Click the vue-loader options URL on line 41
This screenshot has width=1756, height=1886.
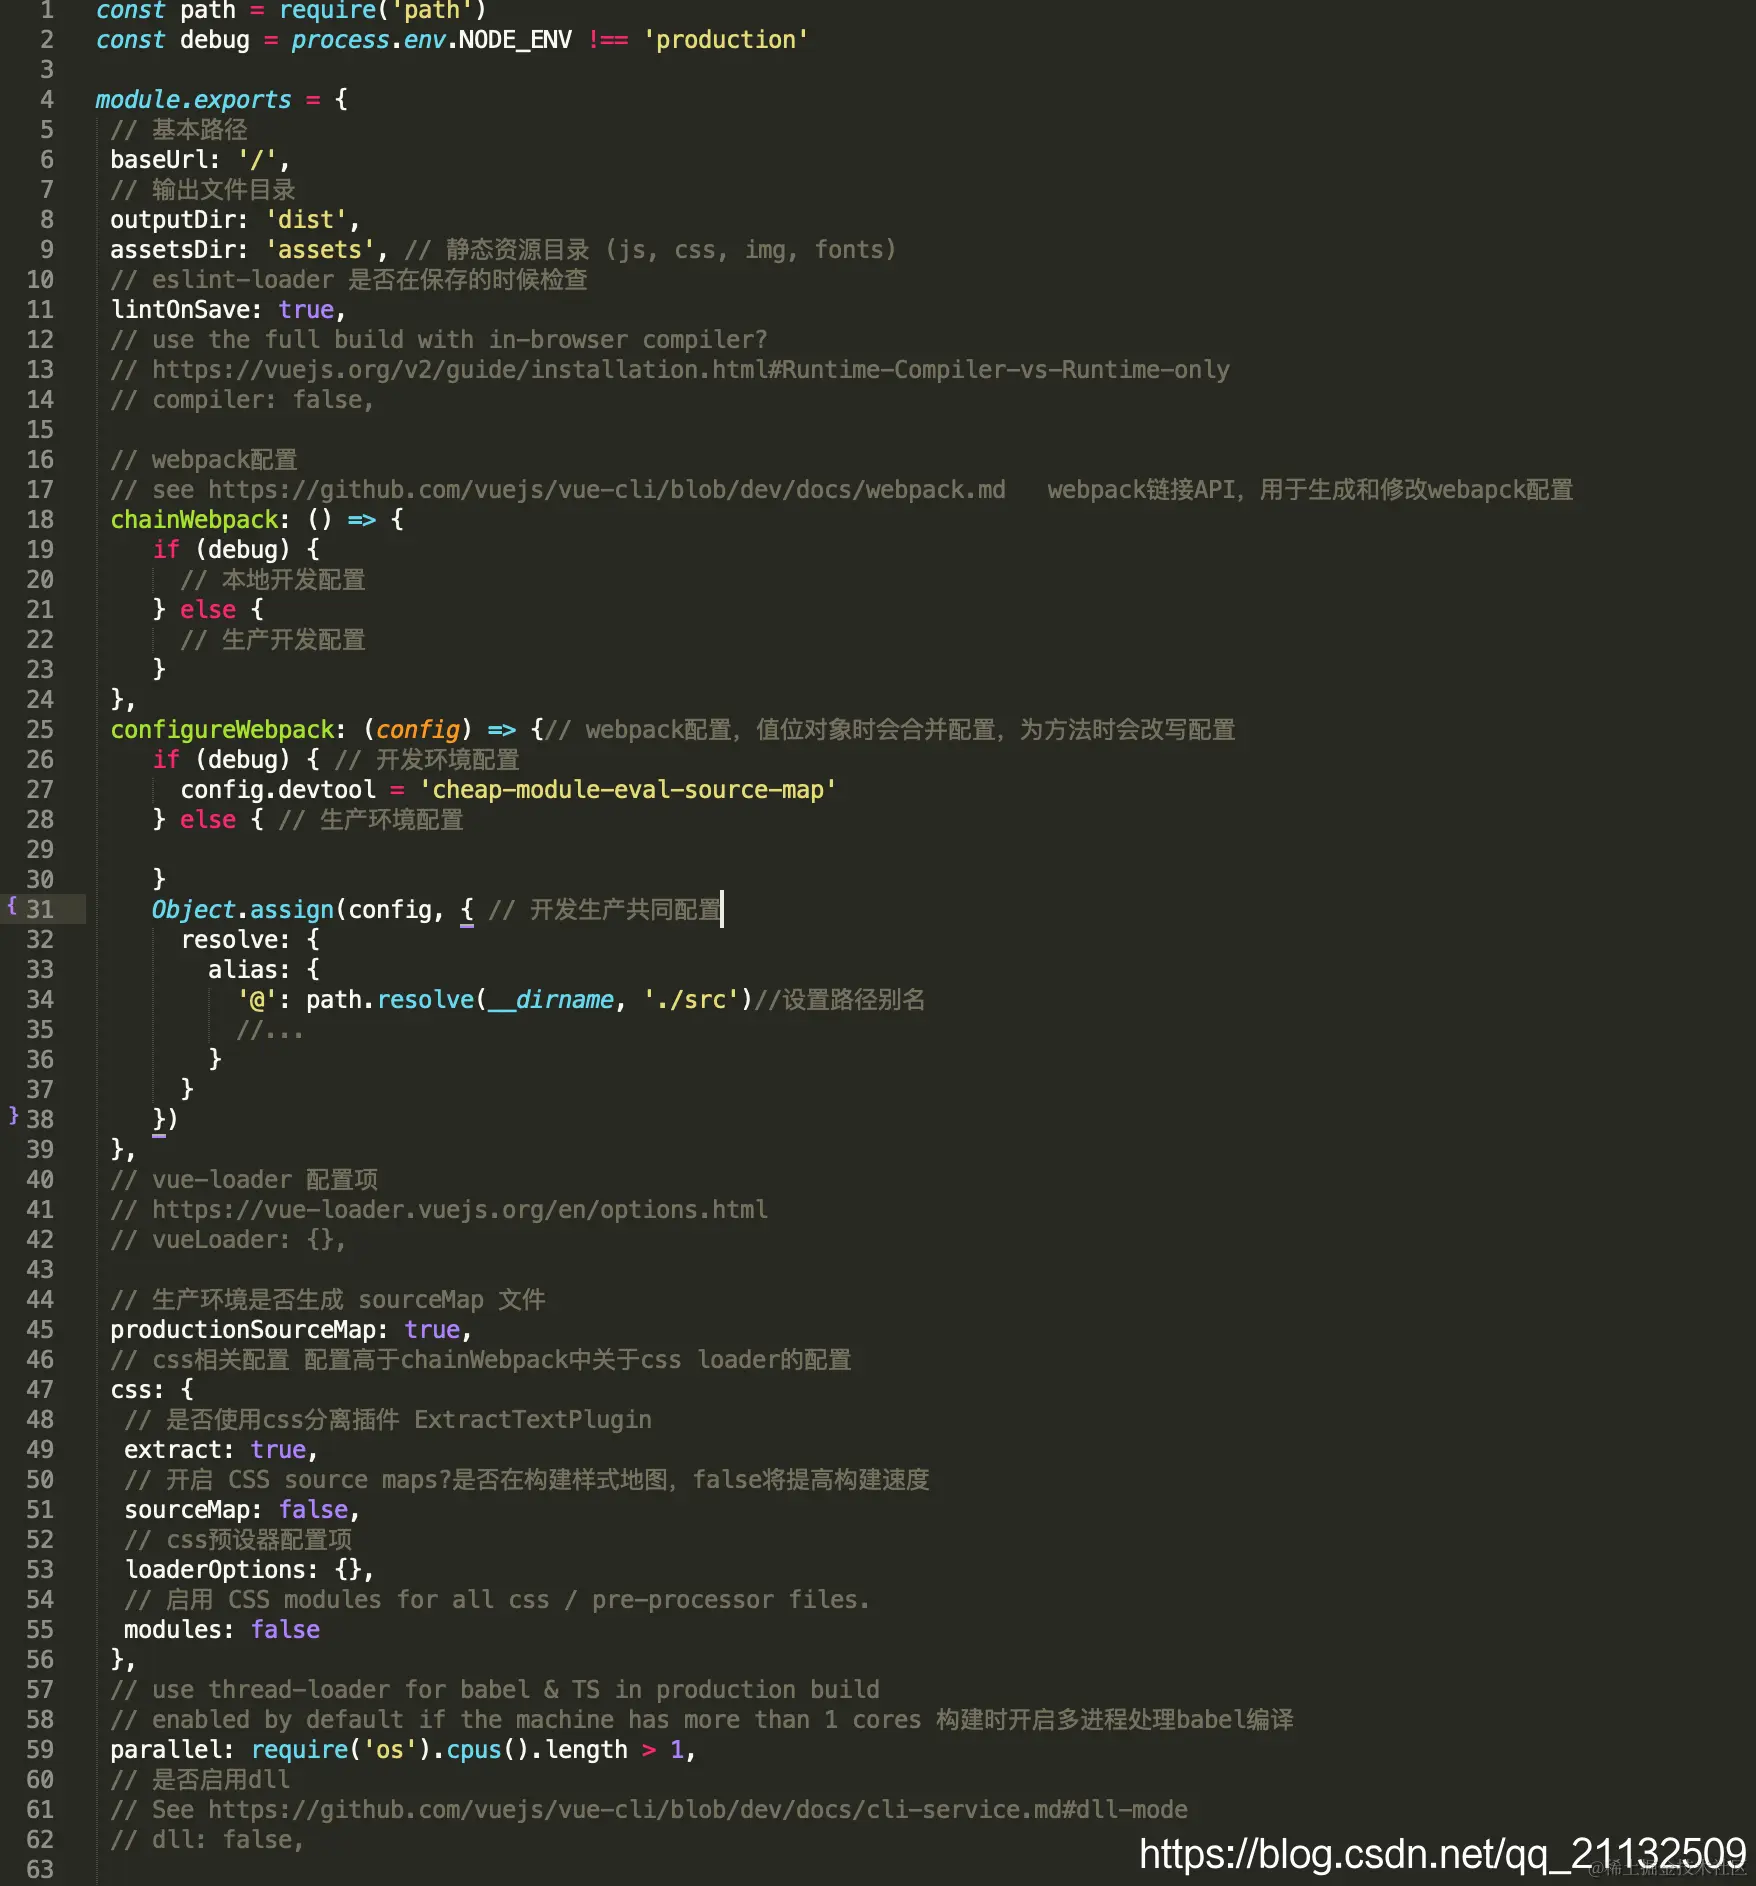click(460, 1209)
